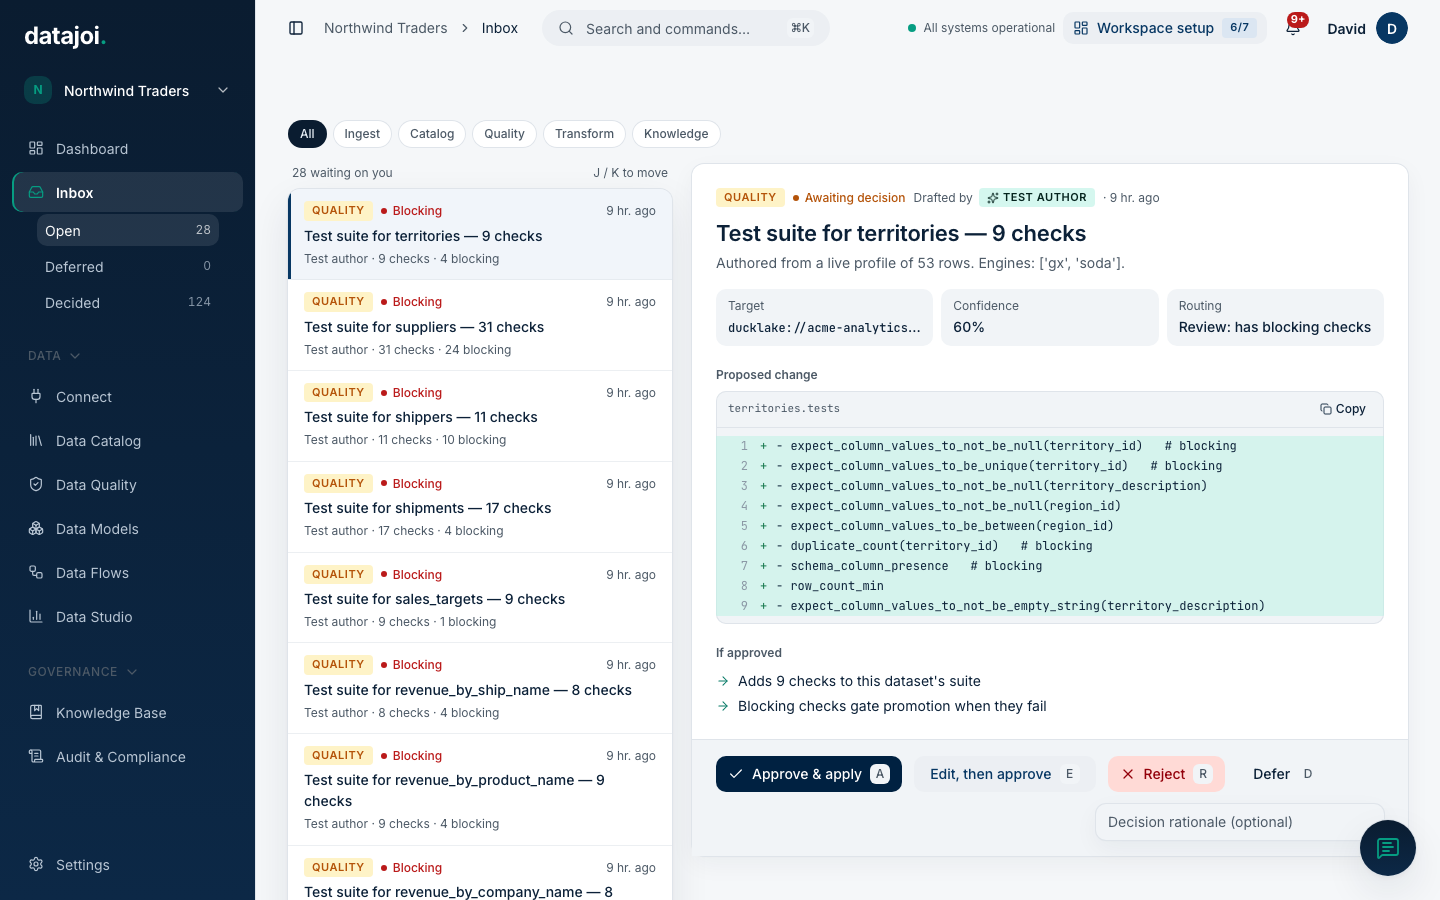Click the Data Catalog sidebar icon

tap(36, 441)
